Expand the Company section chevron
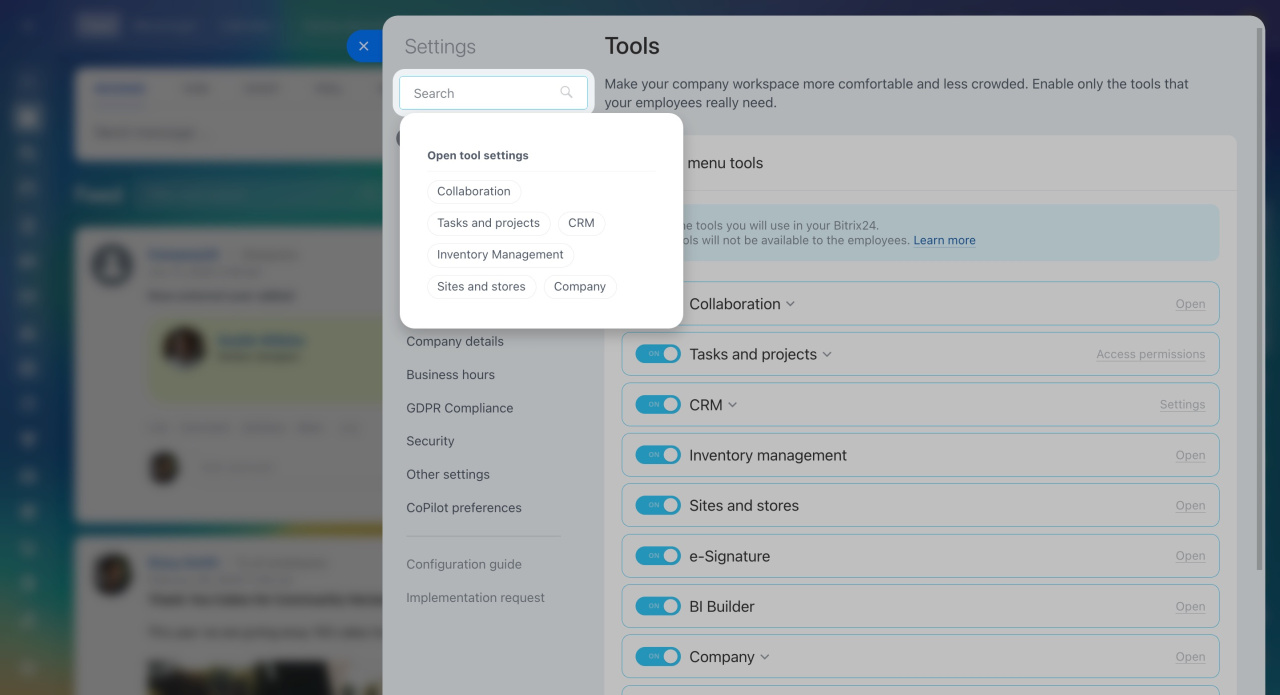This screenshot has height=695, width=1280. pyautogui.click(x=765, y=657)
